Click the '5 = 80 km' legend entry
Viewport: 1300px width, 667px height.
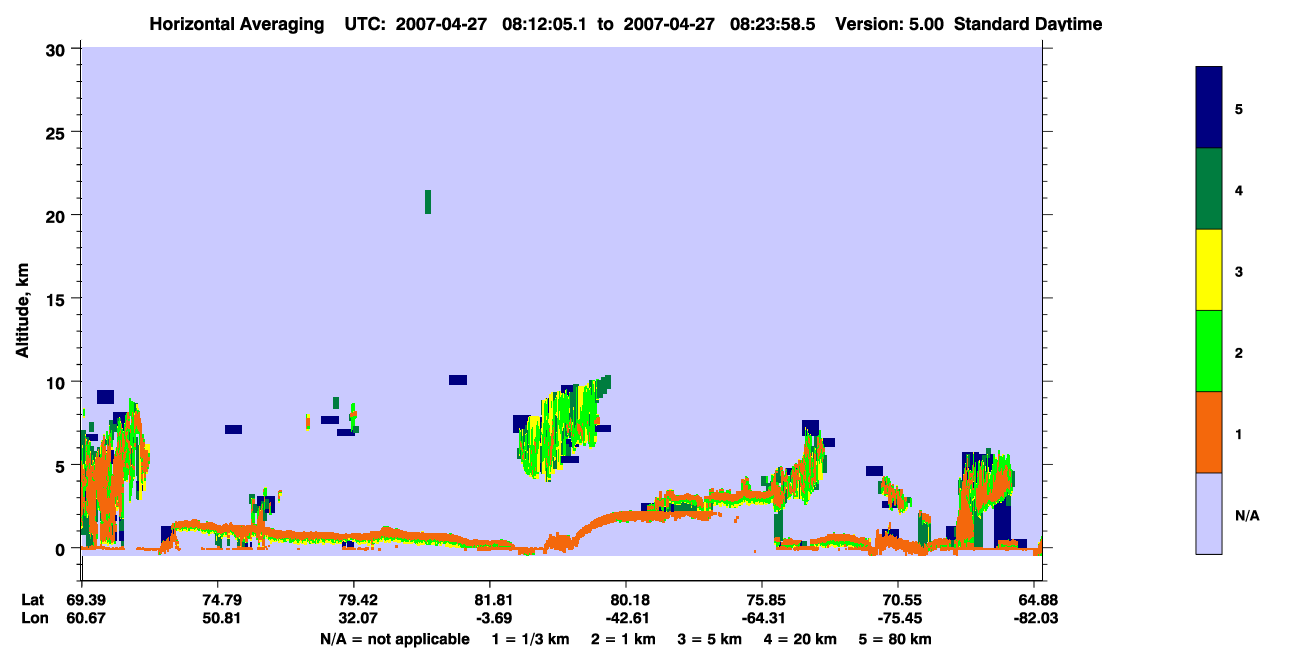(x=895, y=639)
